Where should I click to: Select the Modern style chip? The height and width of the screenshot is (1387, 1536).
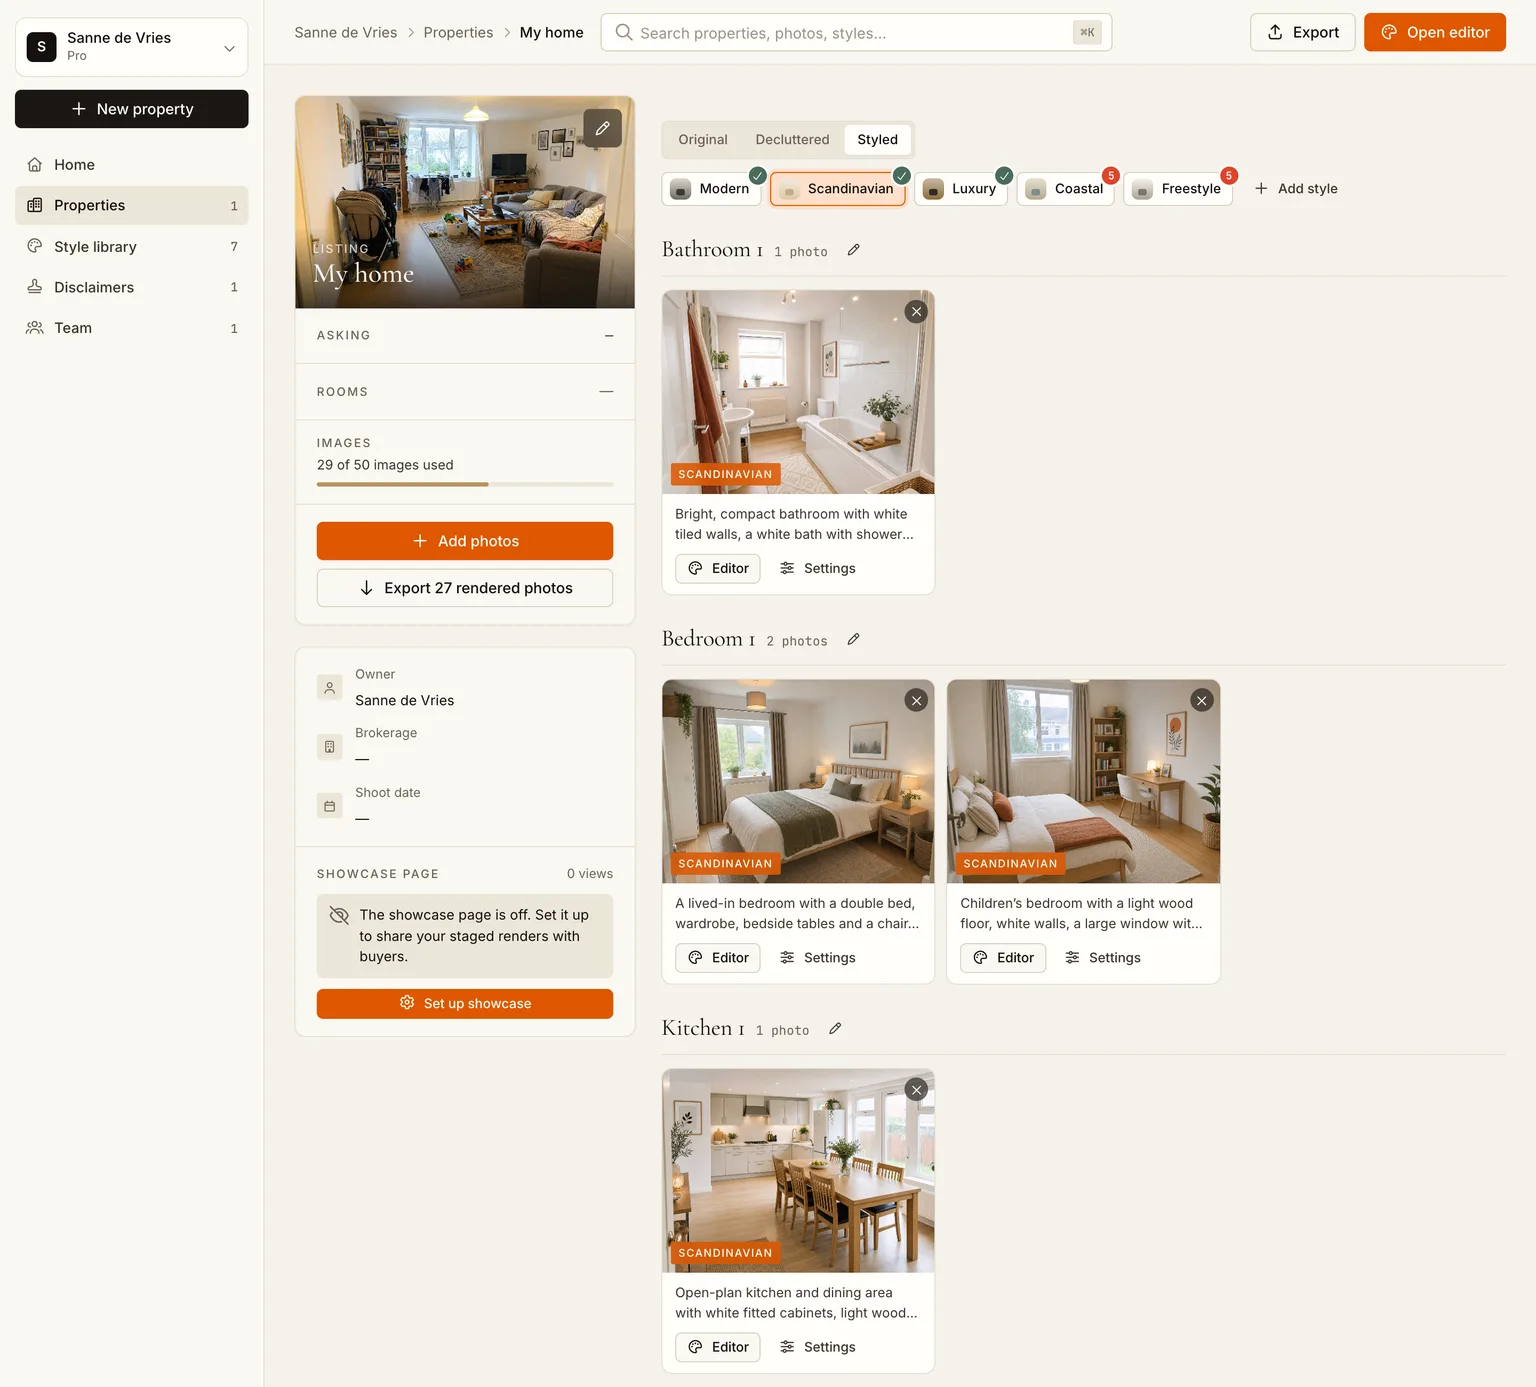(711, 189)
